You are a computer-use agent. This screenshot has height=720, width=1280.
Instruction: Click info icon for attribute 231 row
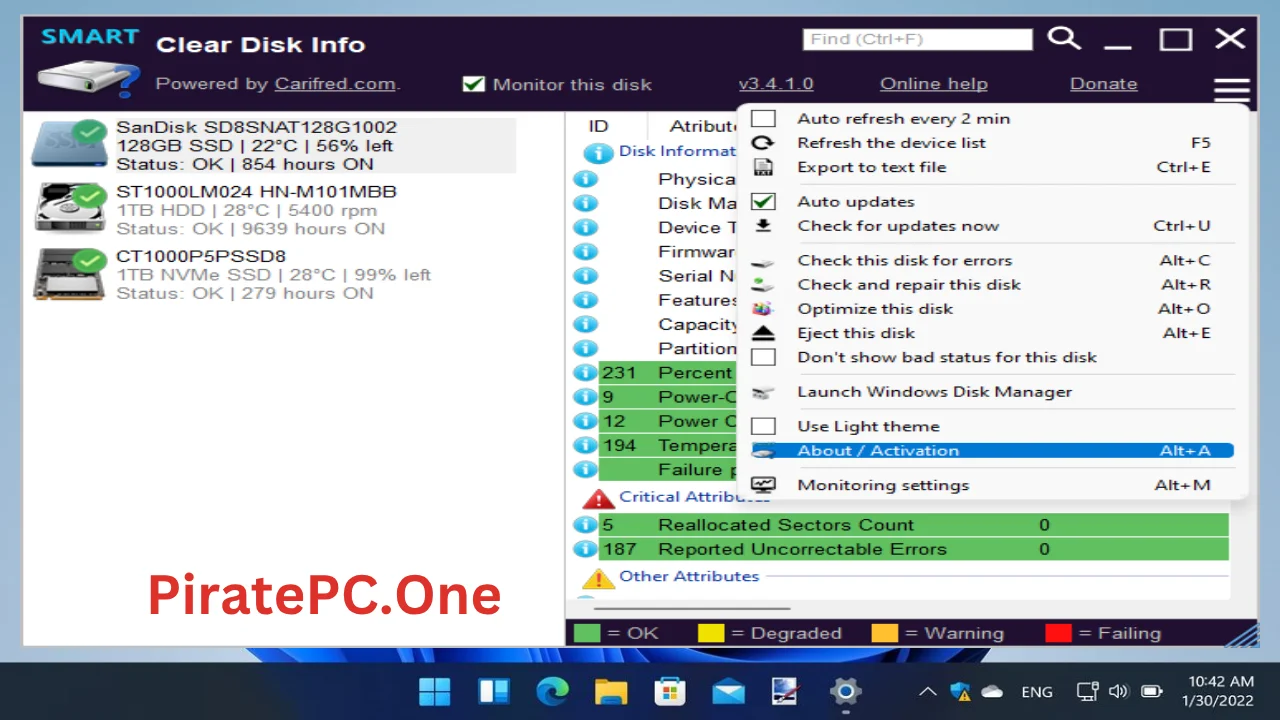click(x=585, y=373)
